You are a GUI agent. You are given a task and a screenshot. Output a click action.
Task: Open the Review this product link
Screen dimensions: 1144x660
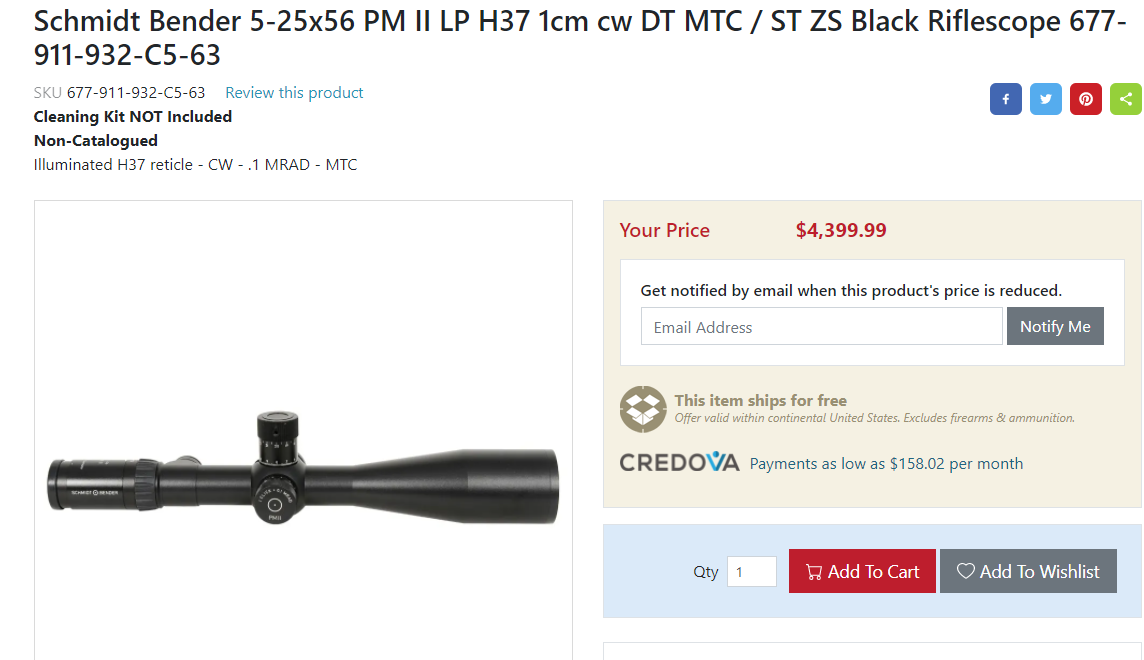294,93
